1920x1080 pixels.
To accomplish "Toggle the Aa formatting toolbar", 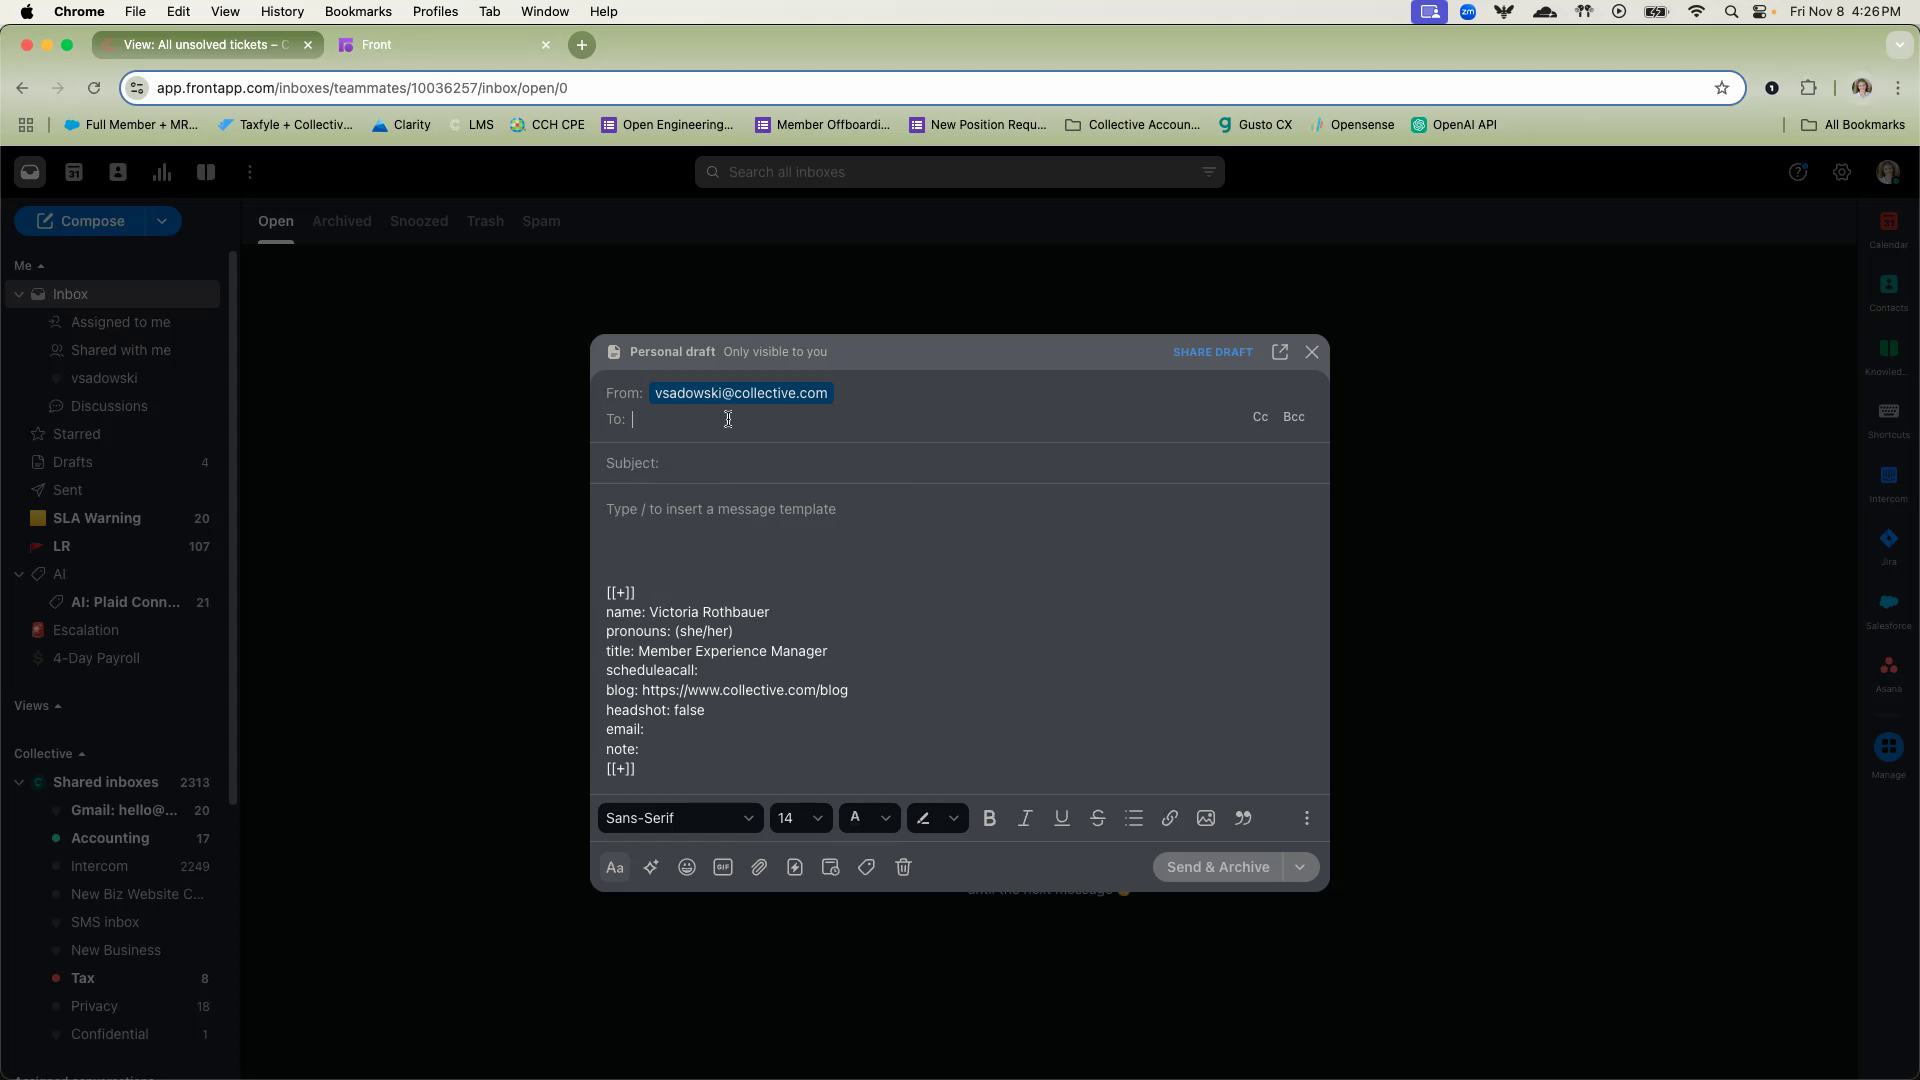I will click(615, 868).
